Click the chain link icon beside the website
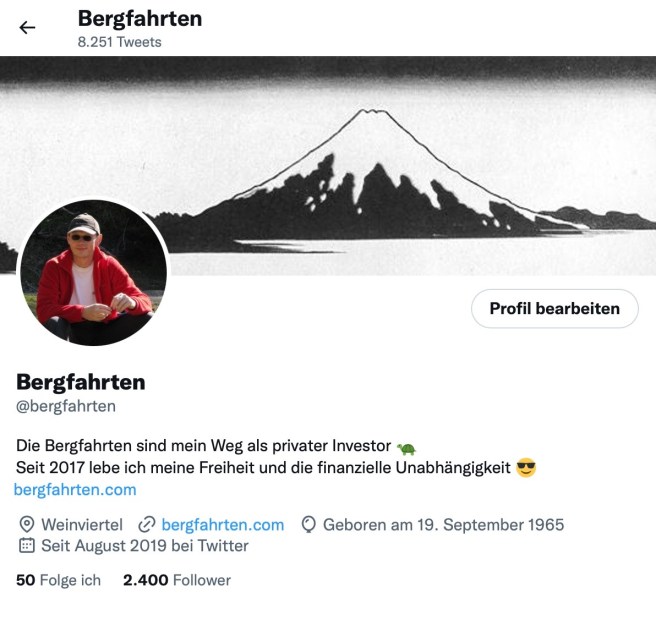The width and height of the screenshot is (656, 625). [x=146, y=525]
